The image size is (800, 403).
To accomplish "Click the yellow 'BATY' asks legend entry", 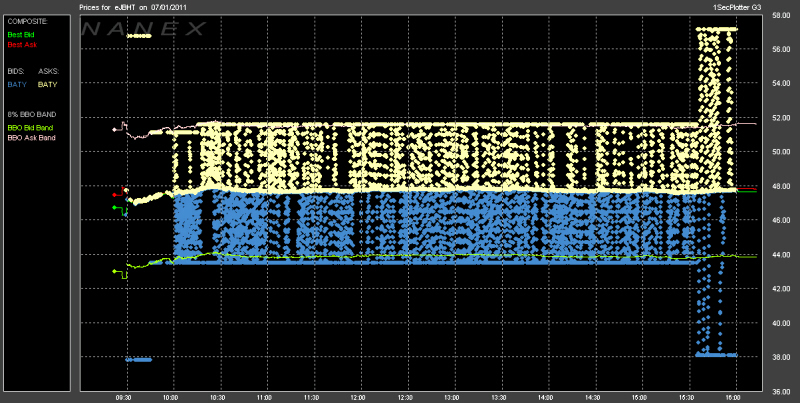I will [x=47, y=85].
